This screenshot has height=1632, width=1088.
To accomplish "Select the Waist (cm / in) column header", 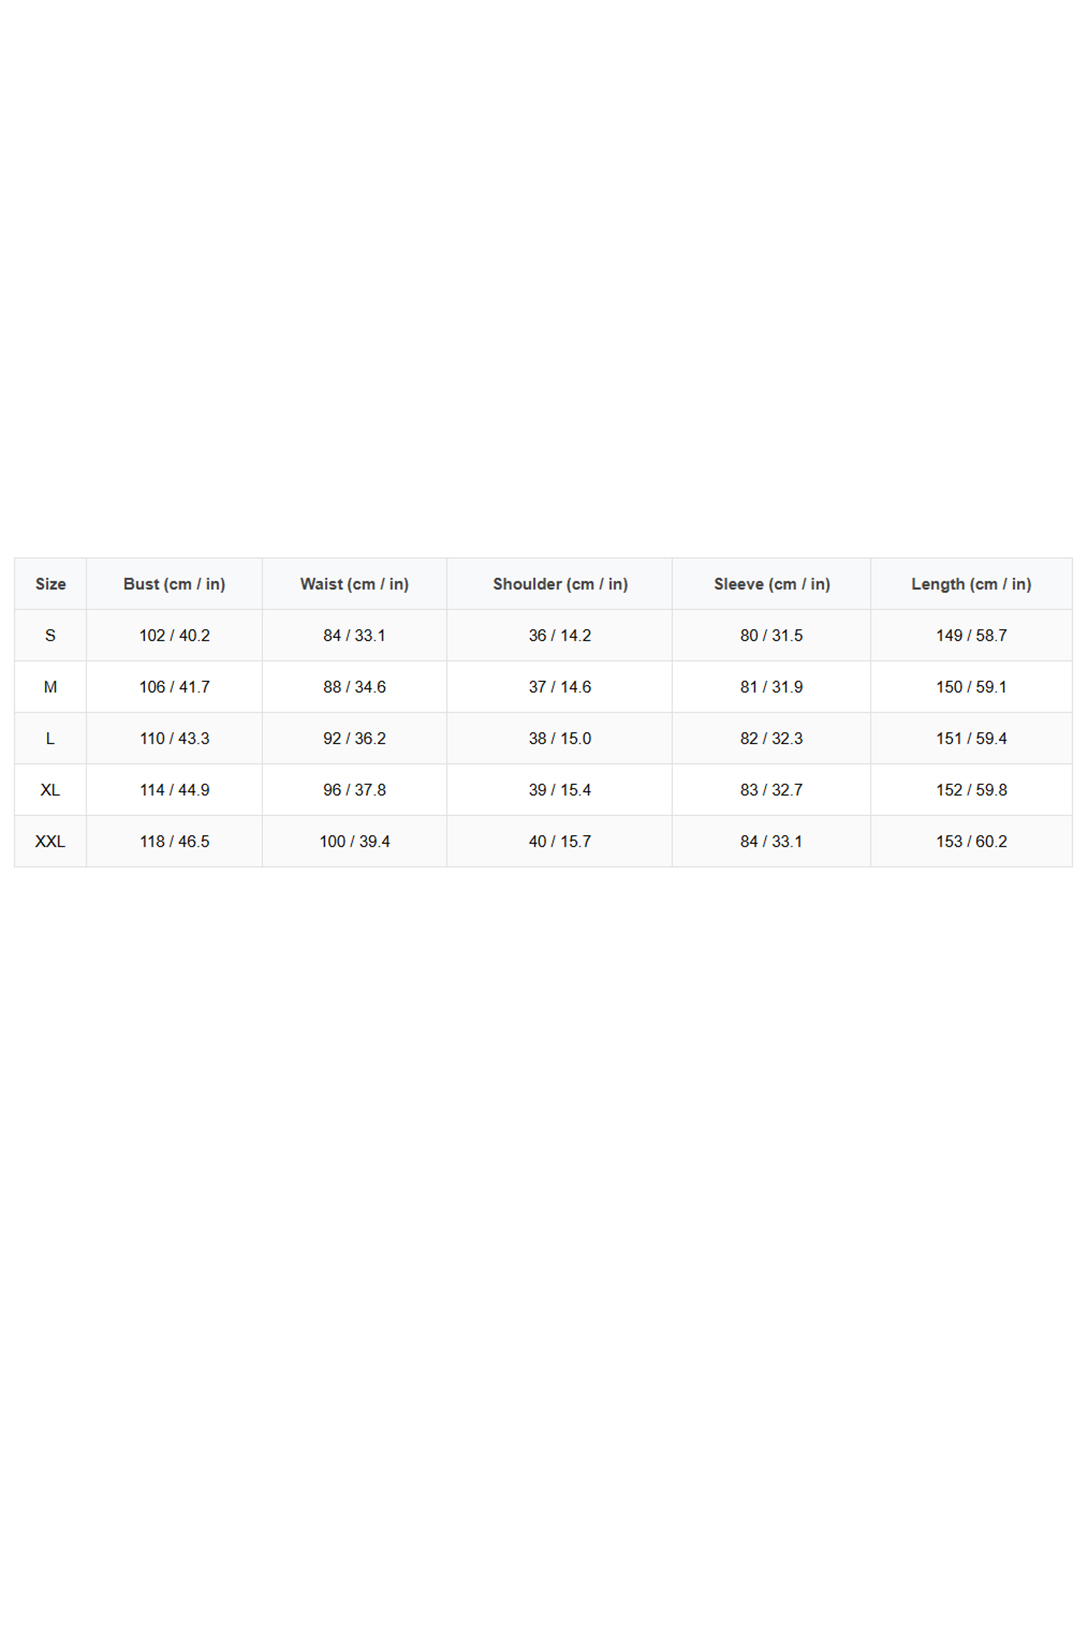I will [x=354, y=584].
